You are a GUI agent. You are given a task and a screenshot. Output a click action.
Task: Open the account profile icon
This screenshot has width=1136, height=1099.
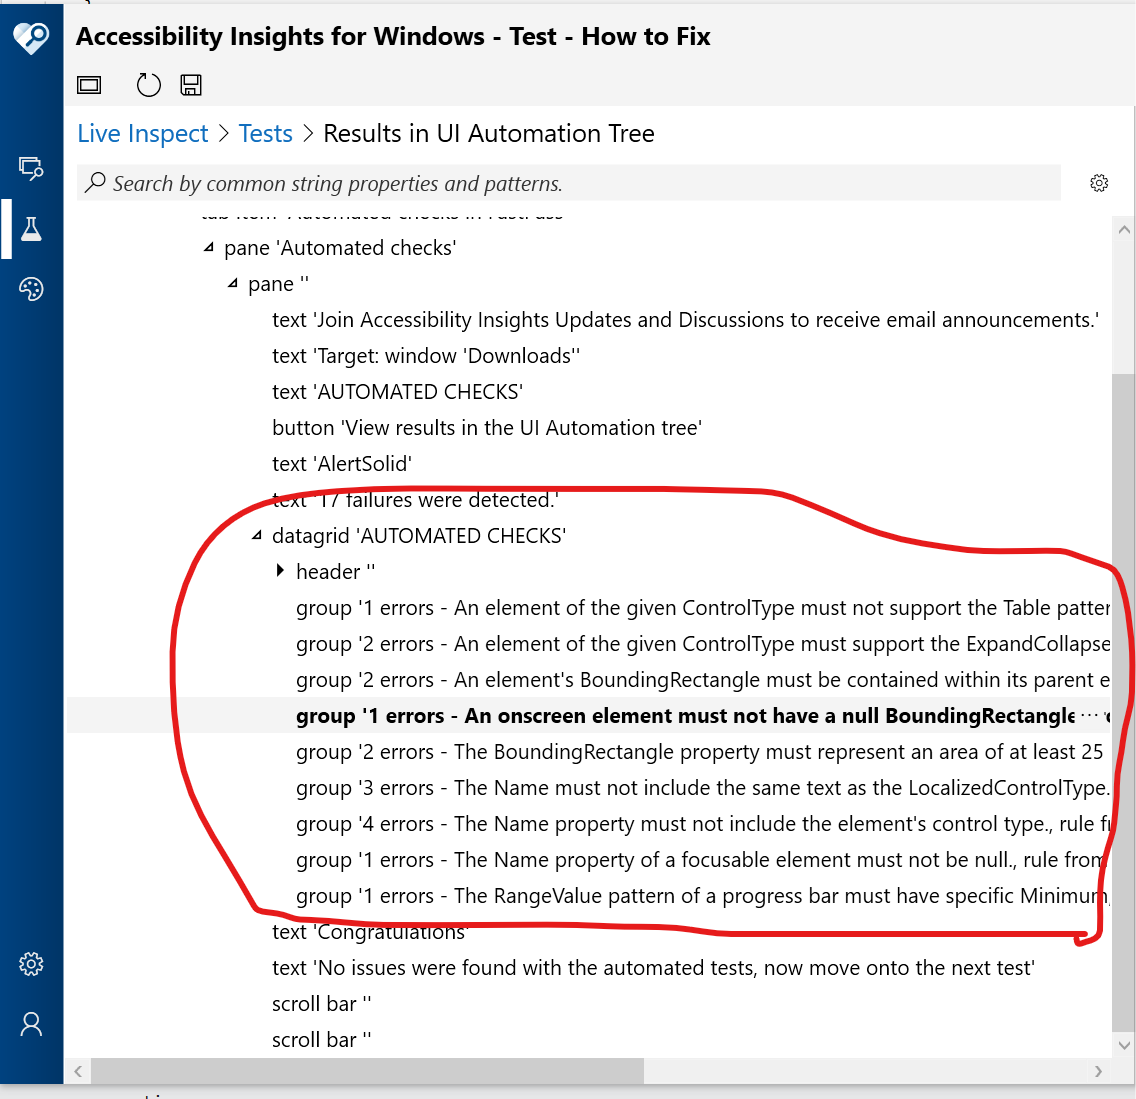31,1023
